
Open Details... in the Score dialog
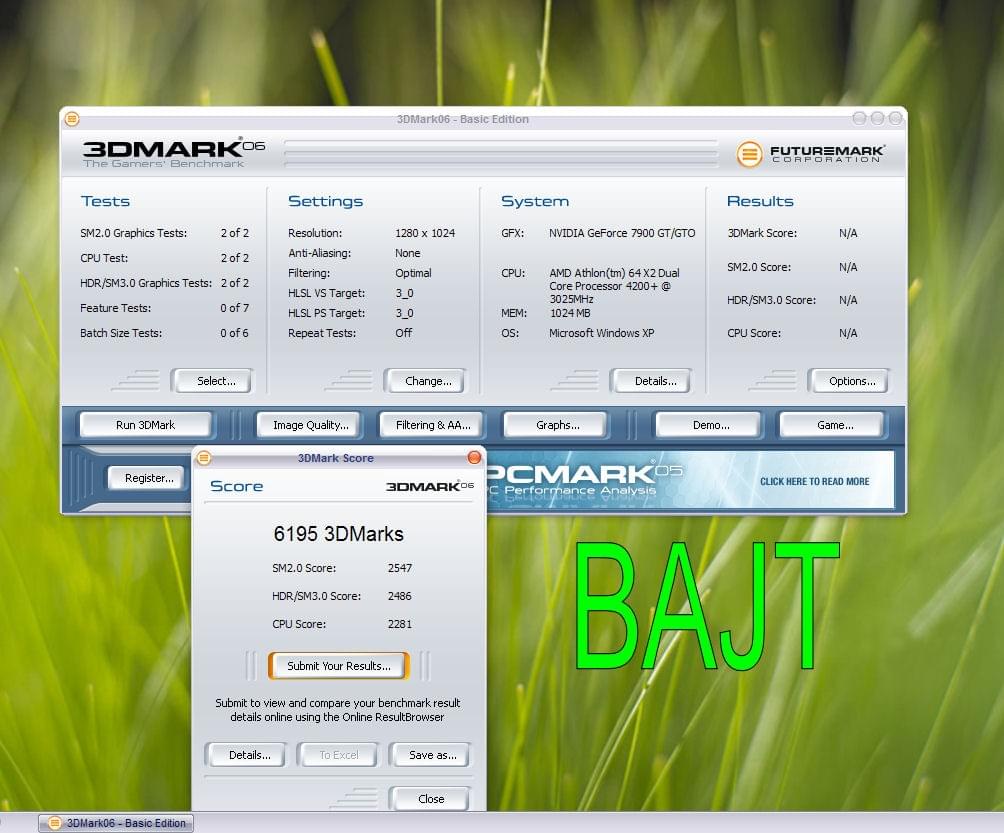click(246, 755)
